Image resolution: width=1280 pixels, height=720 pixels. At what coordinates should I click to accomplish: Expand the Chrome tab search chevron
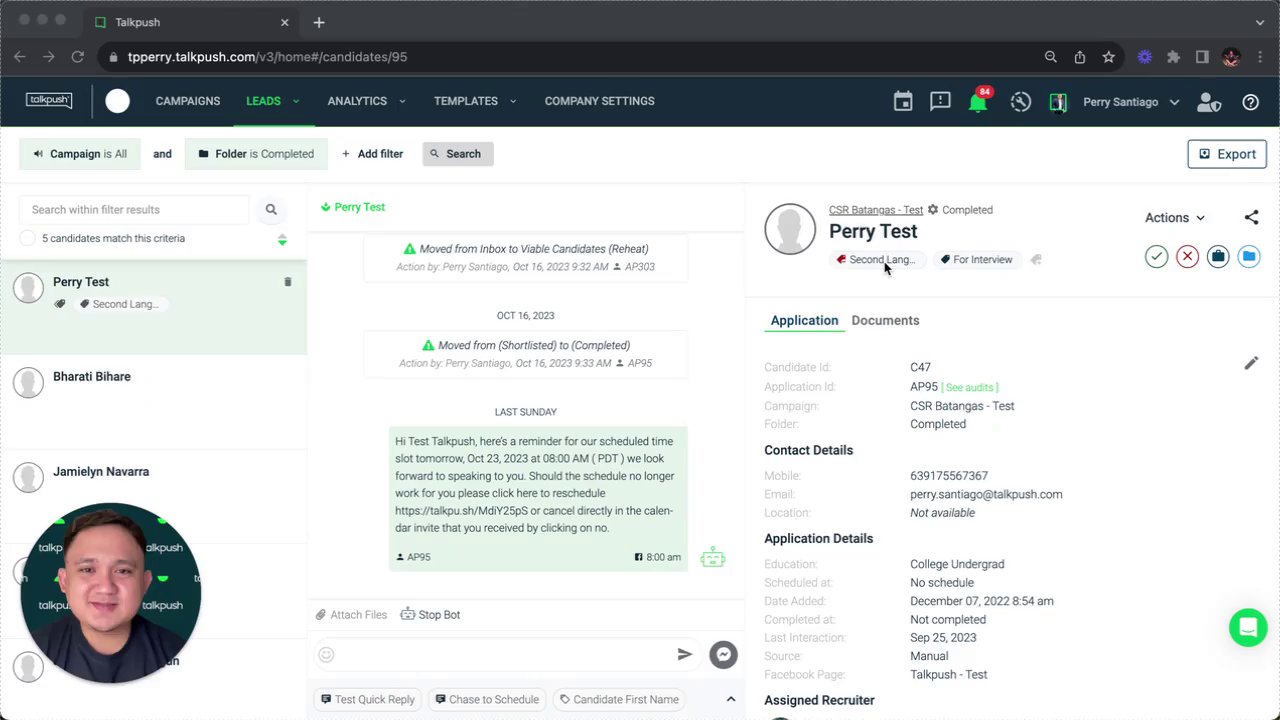pyautogui.click(x=1260, y=22)
